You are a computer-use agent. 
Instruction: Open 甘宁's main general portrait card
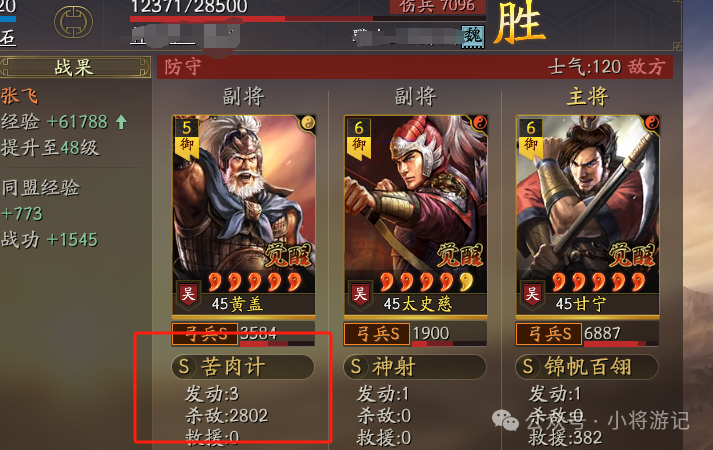587,215
